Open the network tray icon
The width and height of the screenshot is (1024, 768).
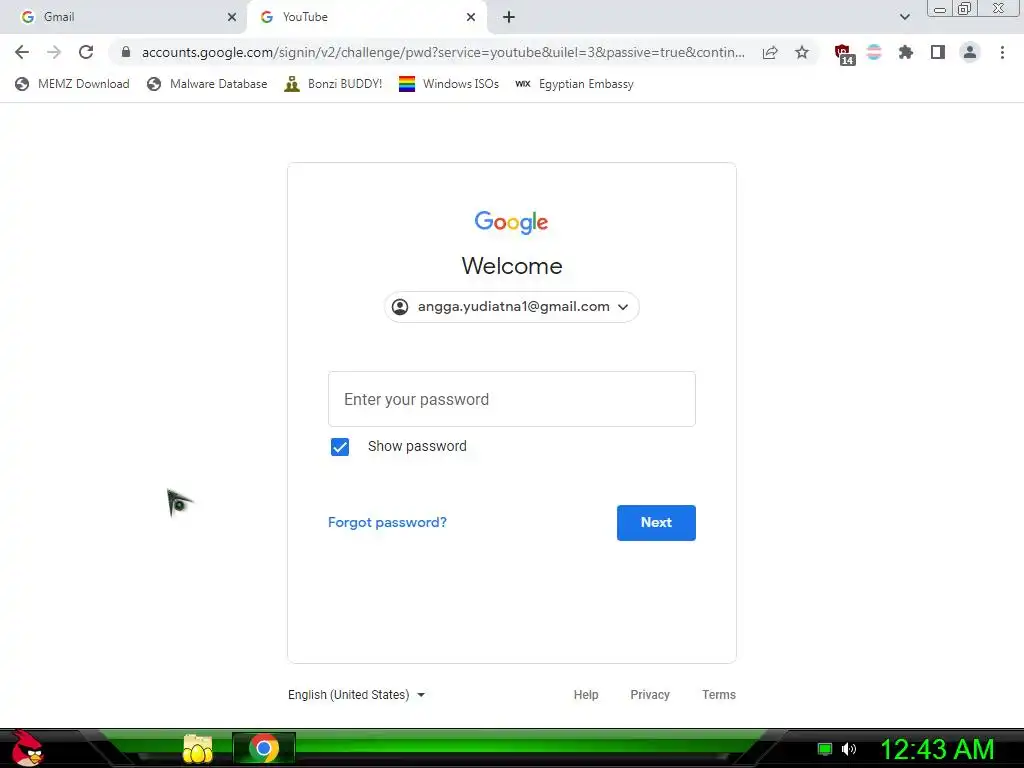pyautogui.click(x=825, y=749)
